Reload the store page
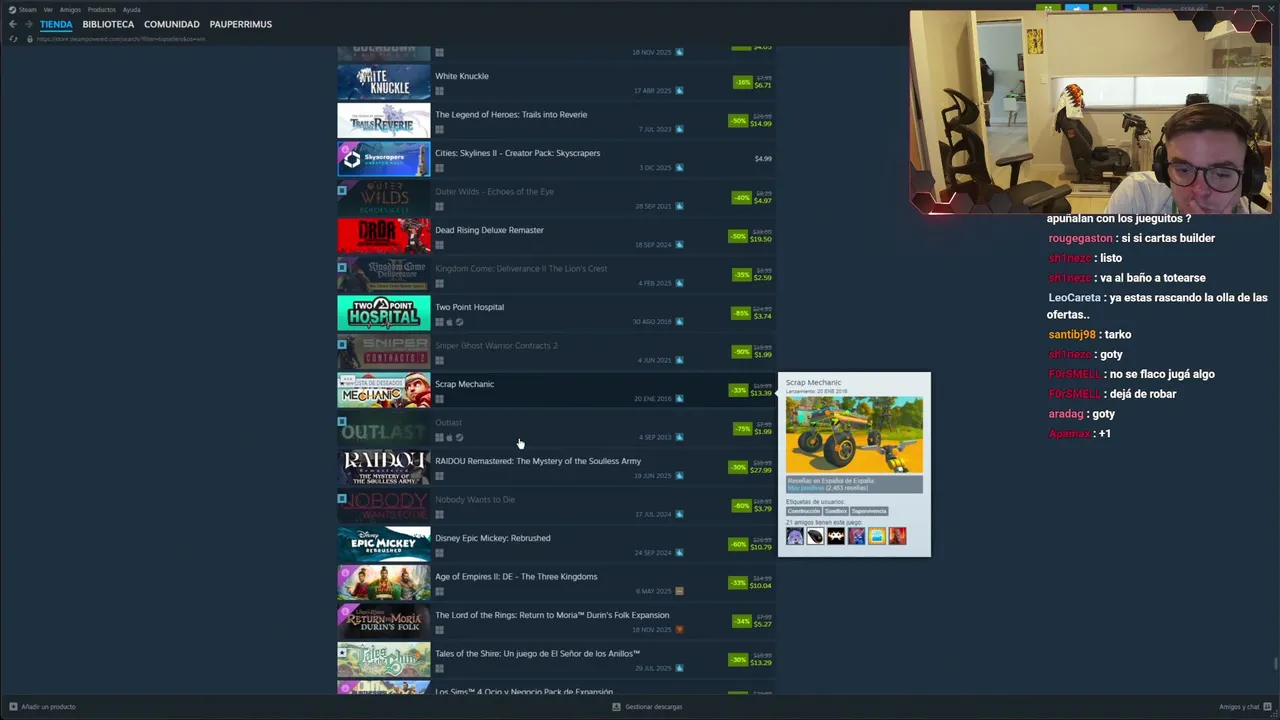1280x720 pixels. [13, 39]
